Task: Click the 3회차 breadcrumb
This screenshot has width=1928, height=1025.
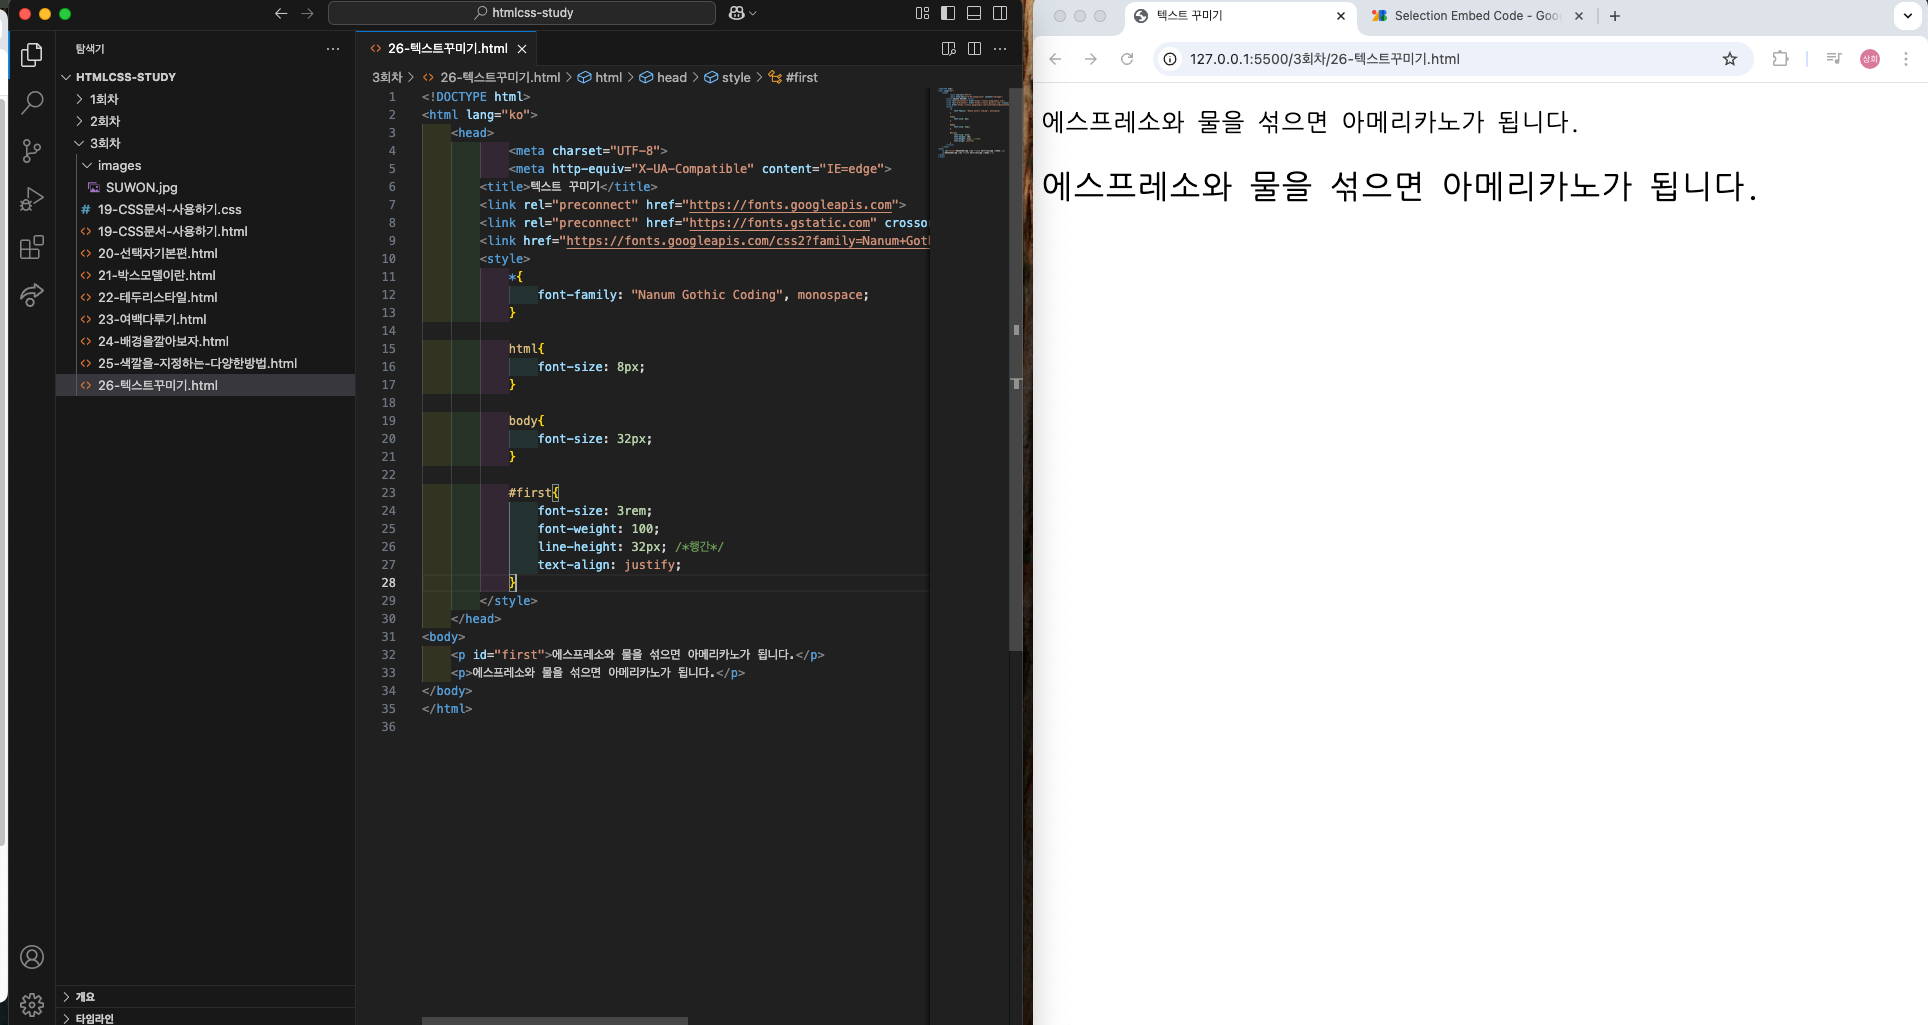Action: (387, 77)
